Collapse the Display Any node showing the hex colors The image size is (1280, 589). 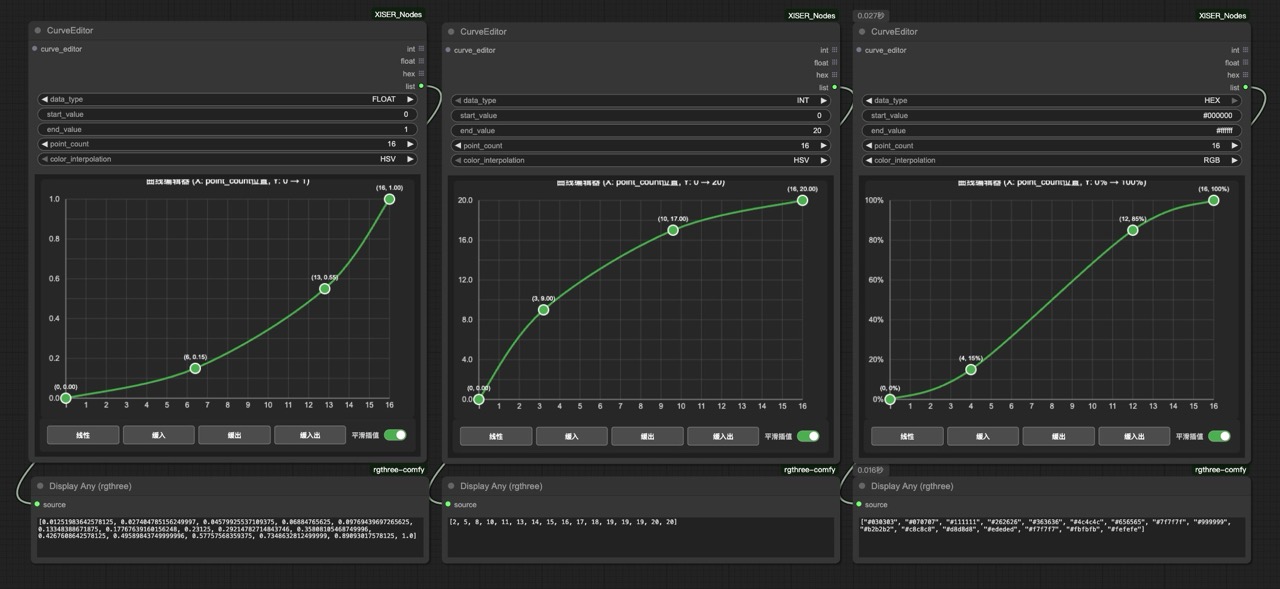[862, 486]
